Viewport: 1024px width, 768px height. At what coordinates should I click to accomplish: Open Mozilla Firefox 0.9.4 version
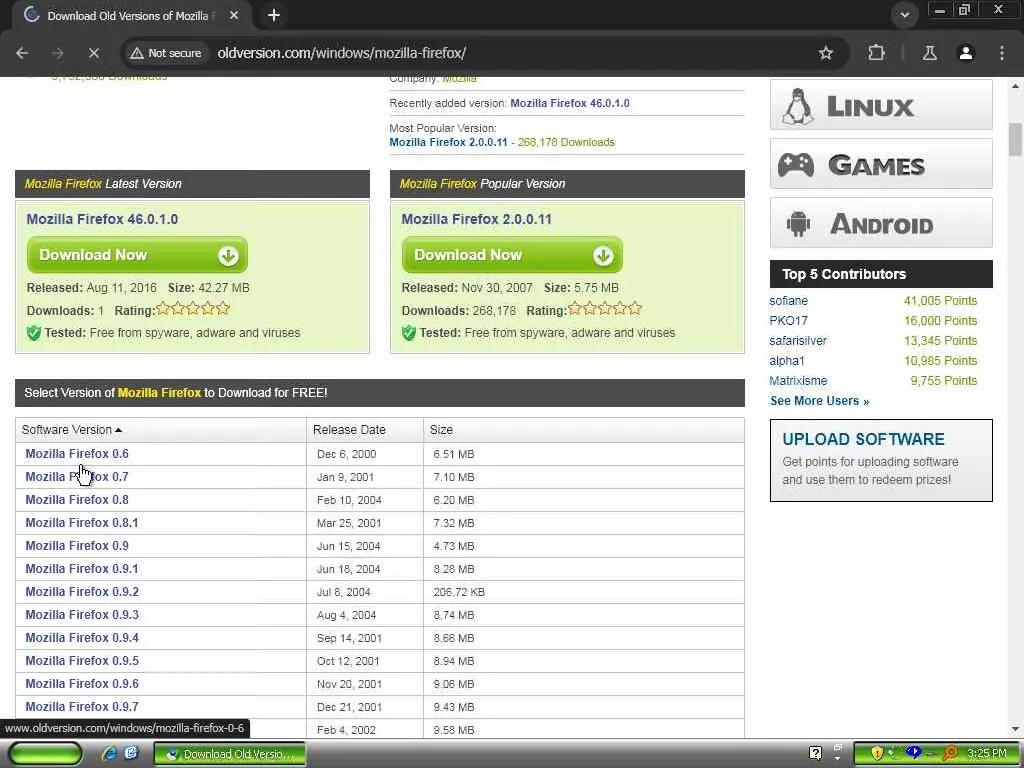82,638
